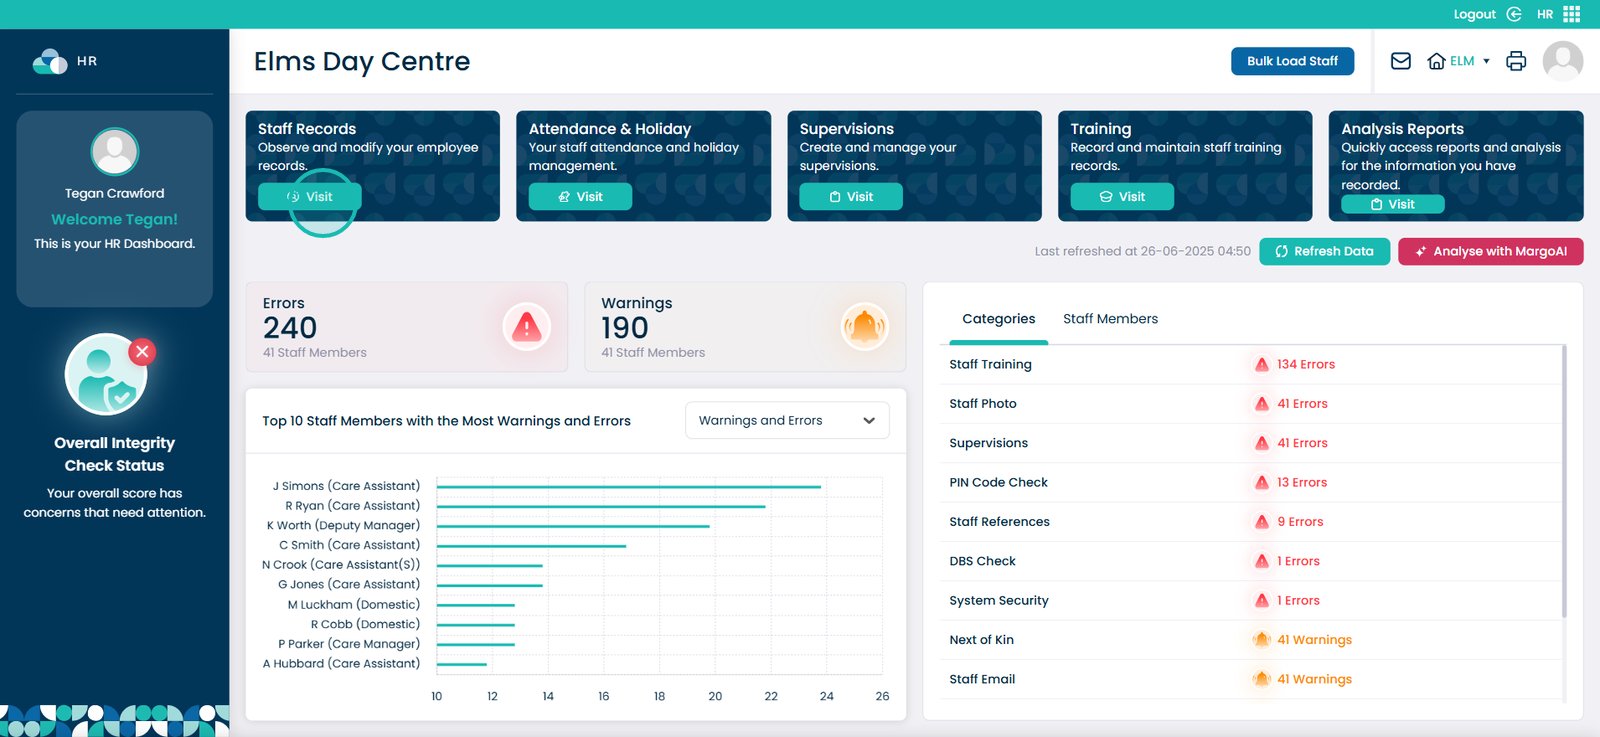Screen dimensions: 1600x737
Task: Click the categories list vertical scrollbar
Action: pyautogui.click(x=1564, y=480)
